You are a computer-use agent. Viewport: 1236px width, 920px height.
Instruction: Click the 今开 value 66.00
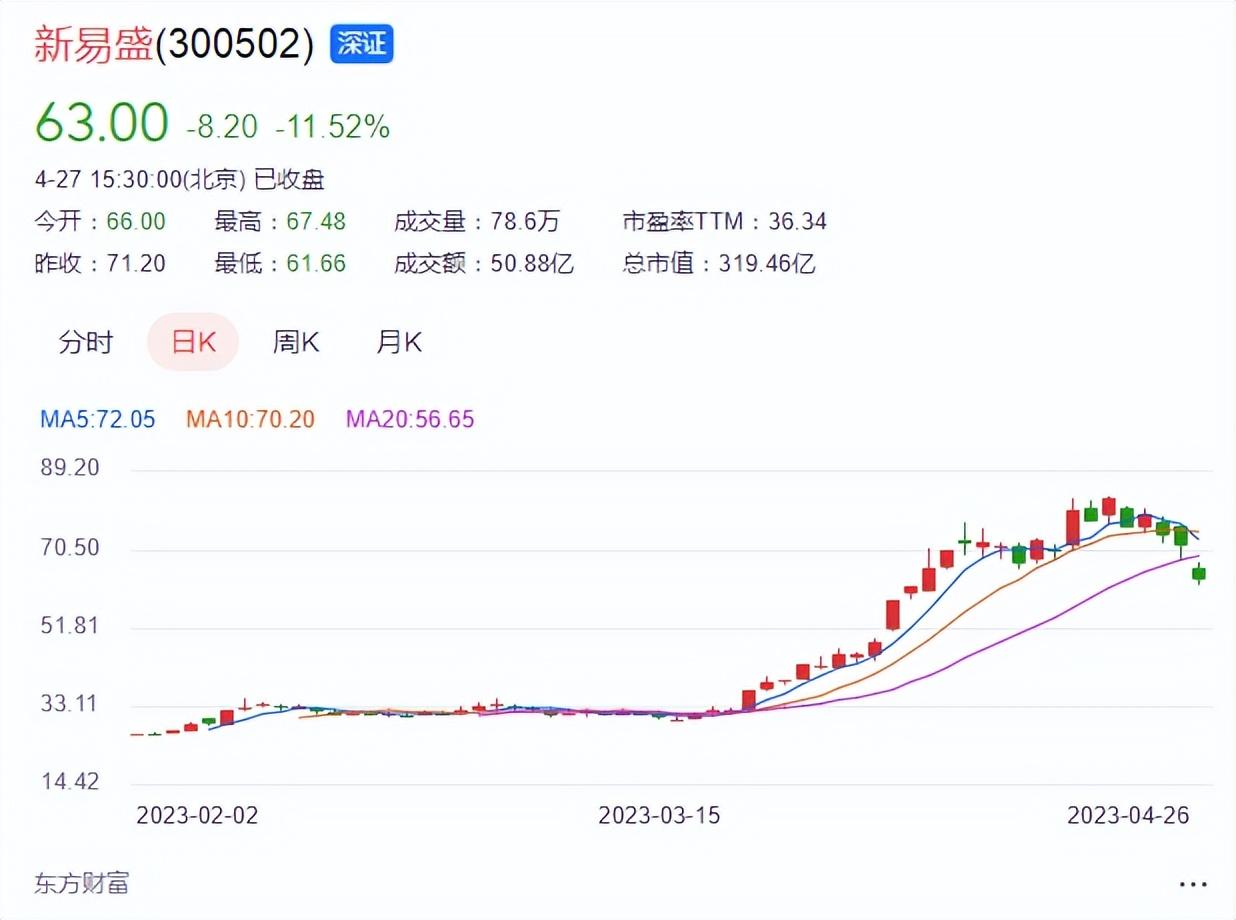click(x=136, y=221)
